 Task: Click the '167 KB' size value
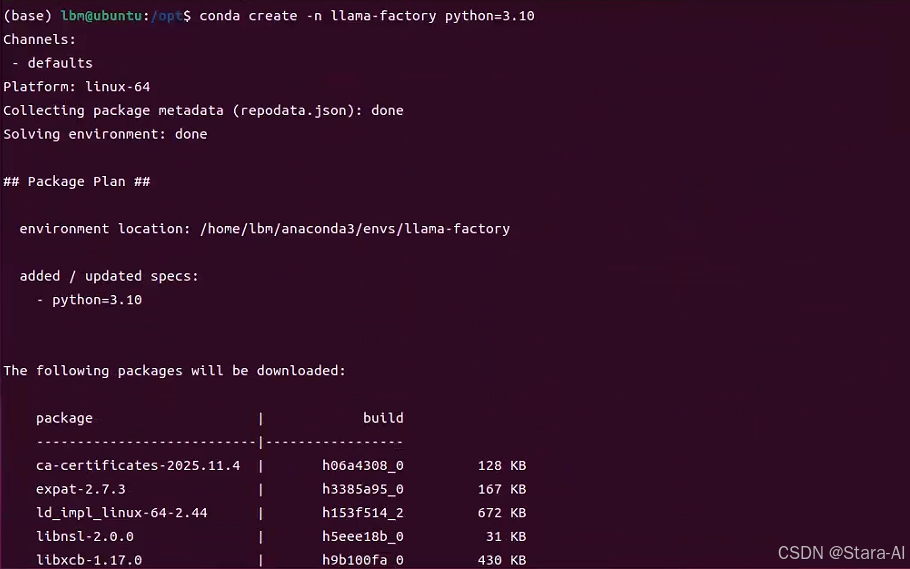pyautogui.click(x=502, y=489)
